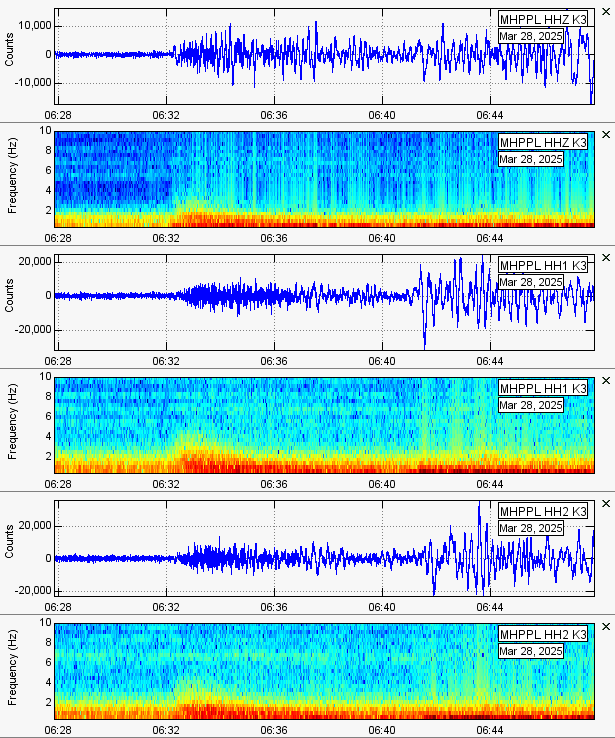Click the 06:44 time tick under HH2 spectrogram

click(489, 731)
